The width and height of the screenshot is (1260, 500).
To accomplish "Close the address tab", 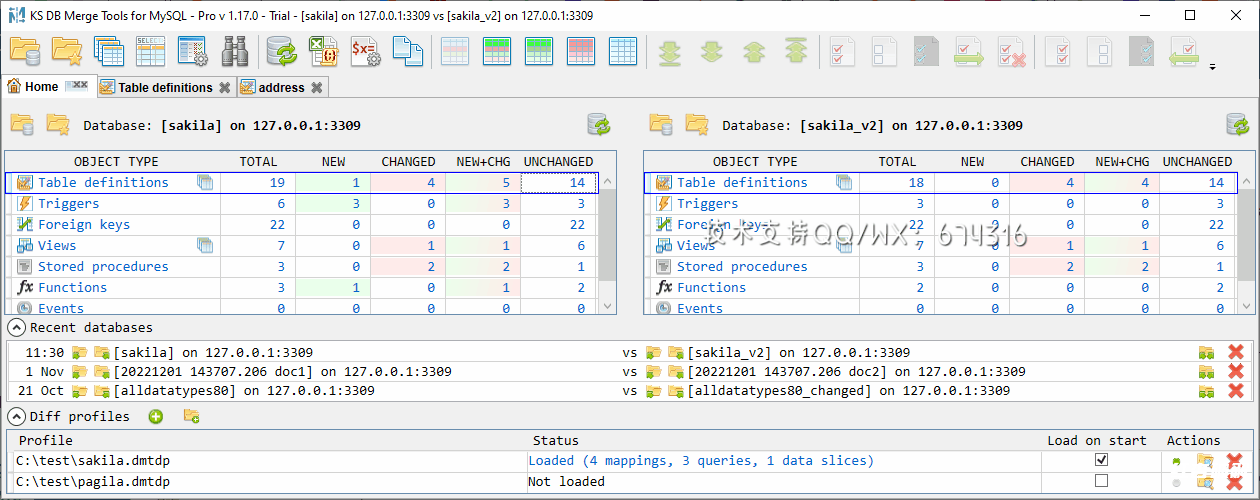I will pos(316,87).
